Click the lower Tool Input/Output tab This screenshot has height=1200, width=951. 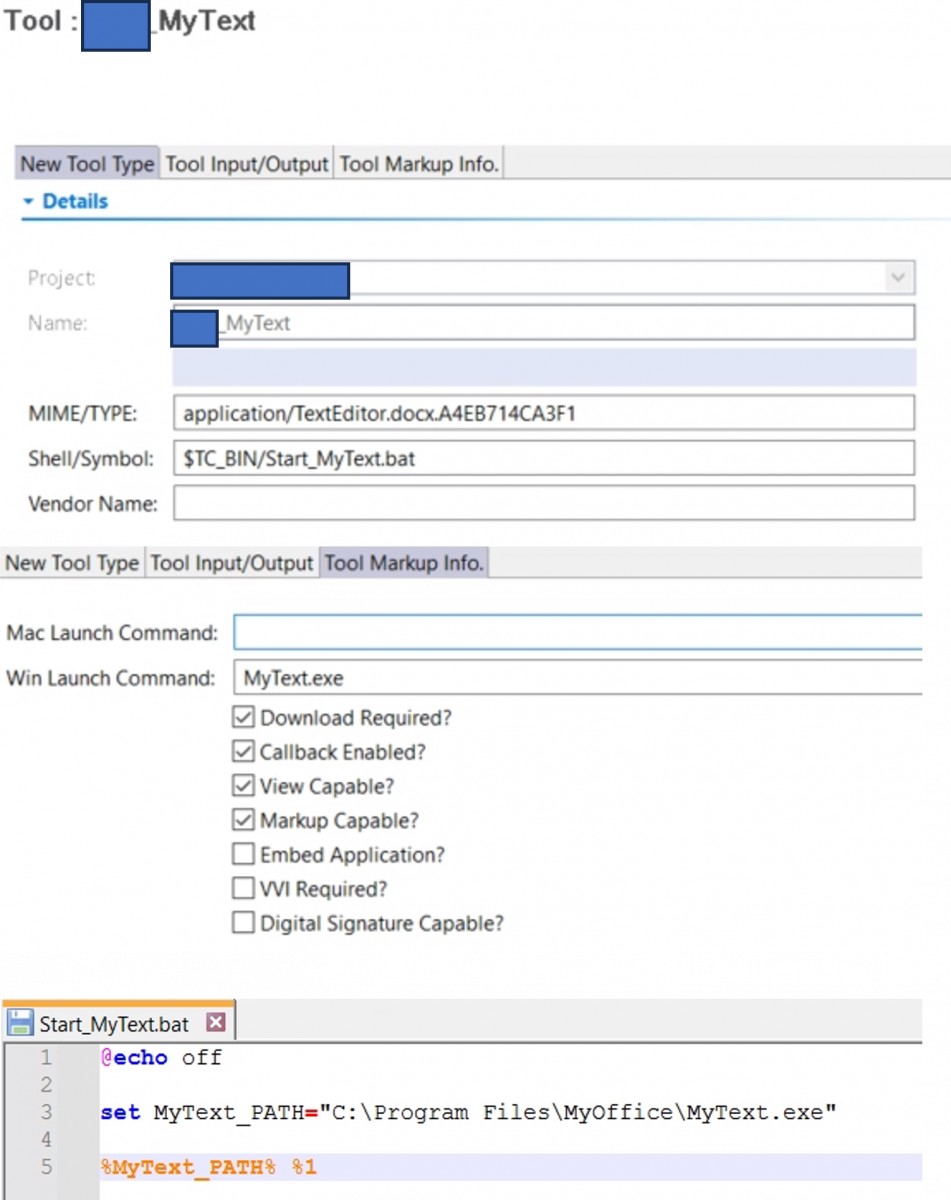[x=232, y=563]
